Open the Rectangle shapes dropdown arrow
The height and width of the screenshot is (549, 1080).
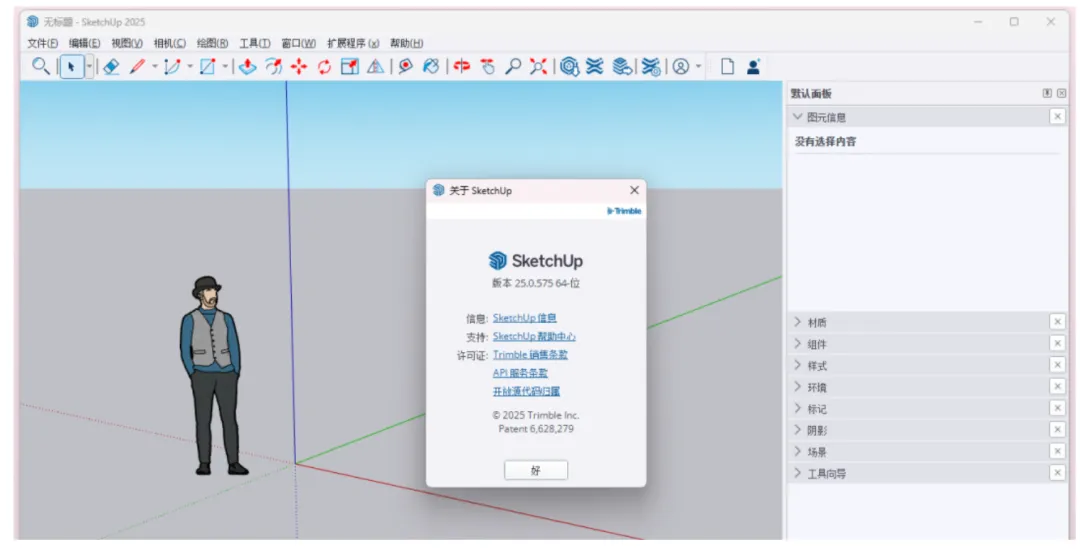[x=225, y=67]
